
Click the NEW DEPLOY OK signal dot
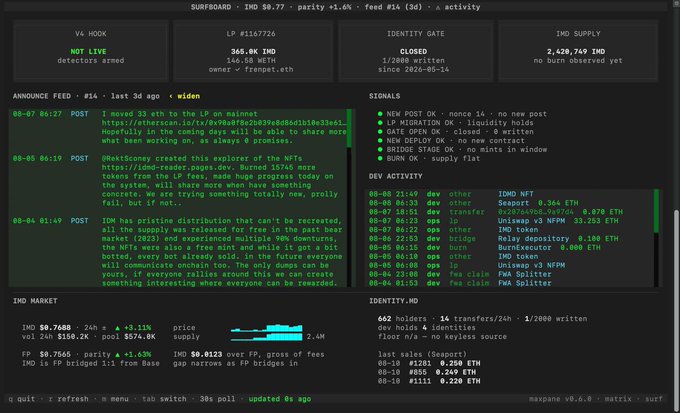coord(380,141)
